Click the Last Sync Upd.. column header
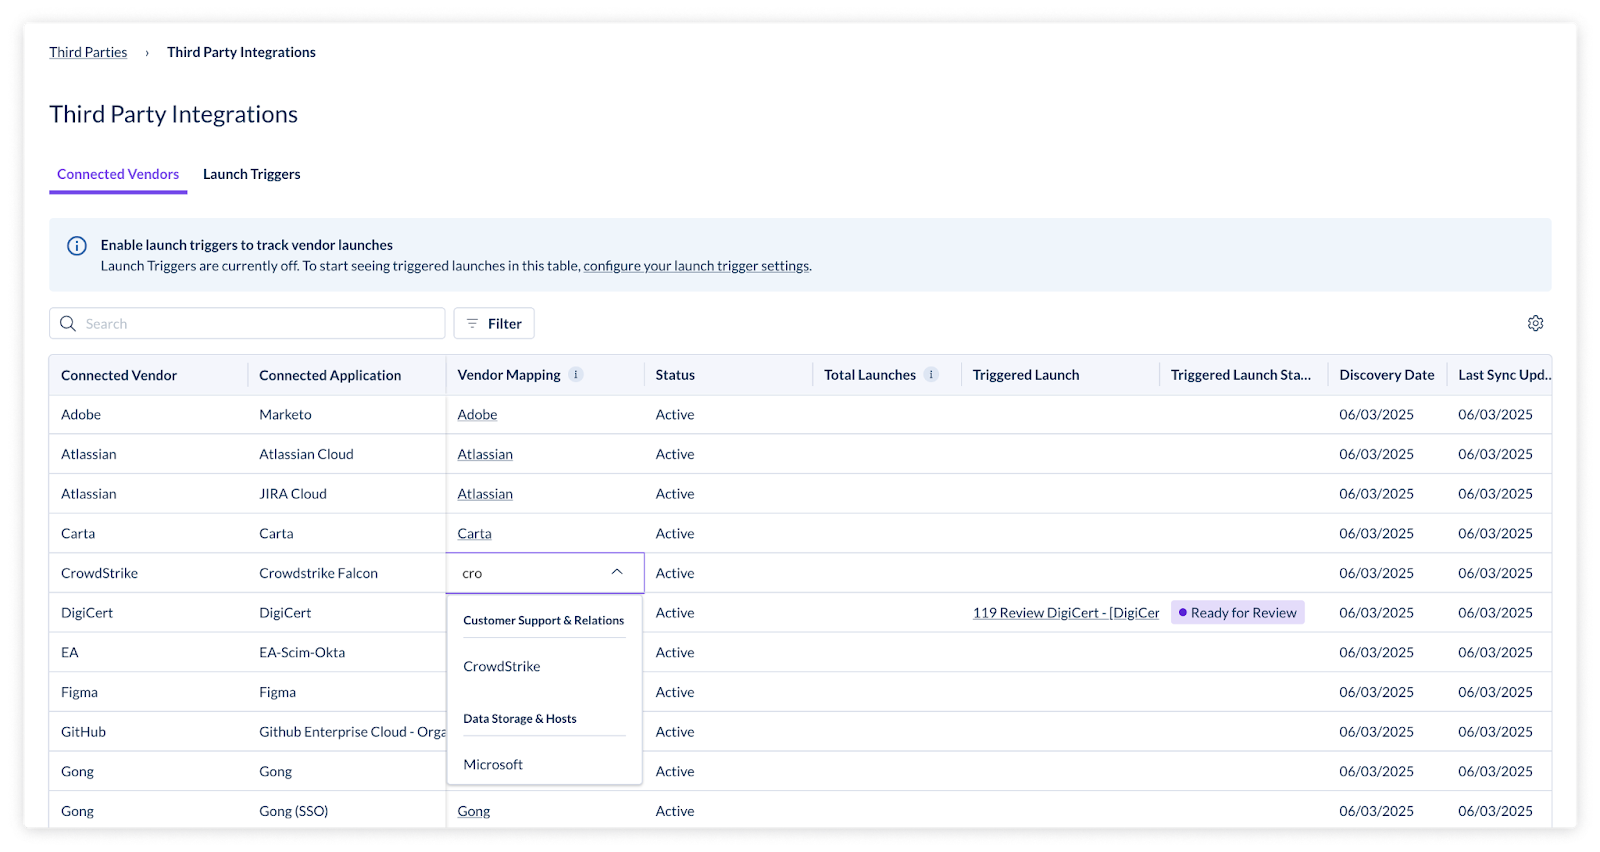Viewport: 1600px width, 852px height. point(1504,375)
